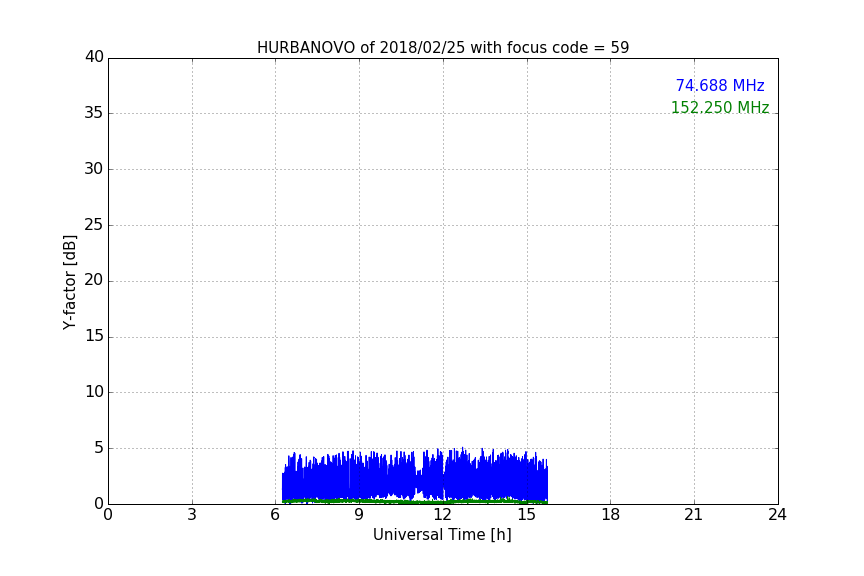Image resolution: width=864 pixels, height=576 pixels.
Task: Click the x-axis tick label 12
Action: coord(443,515)
